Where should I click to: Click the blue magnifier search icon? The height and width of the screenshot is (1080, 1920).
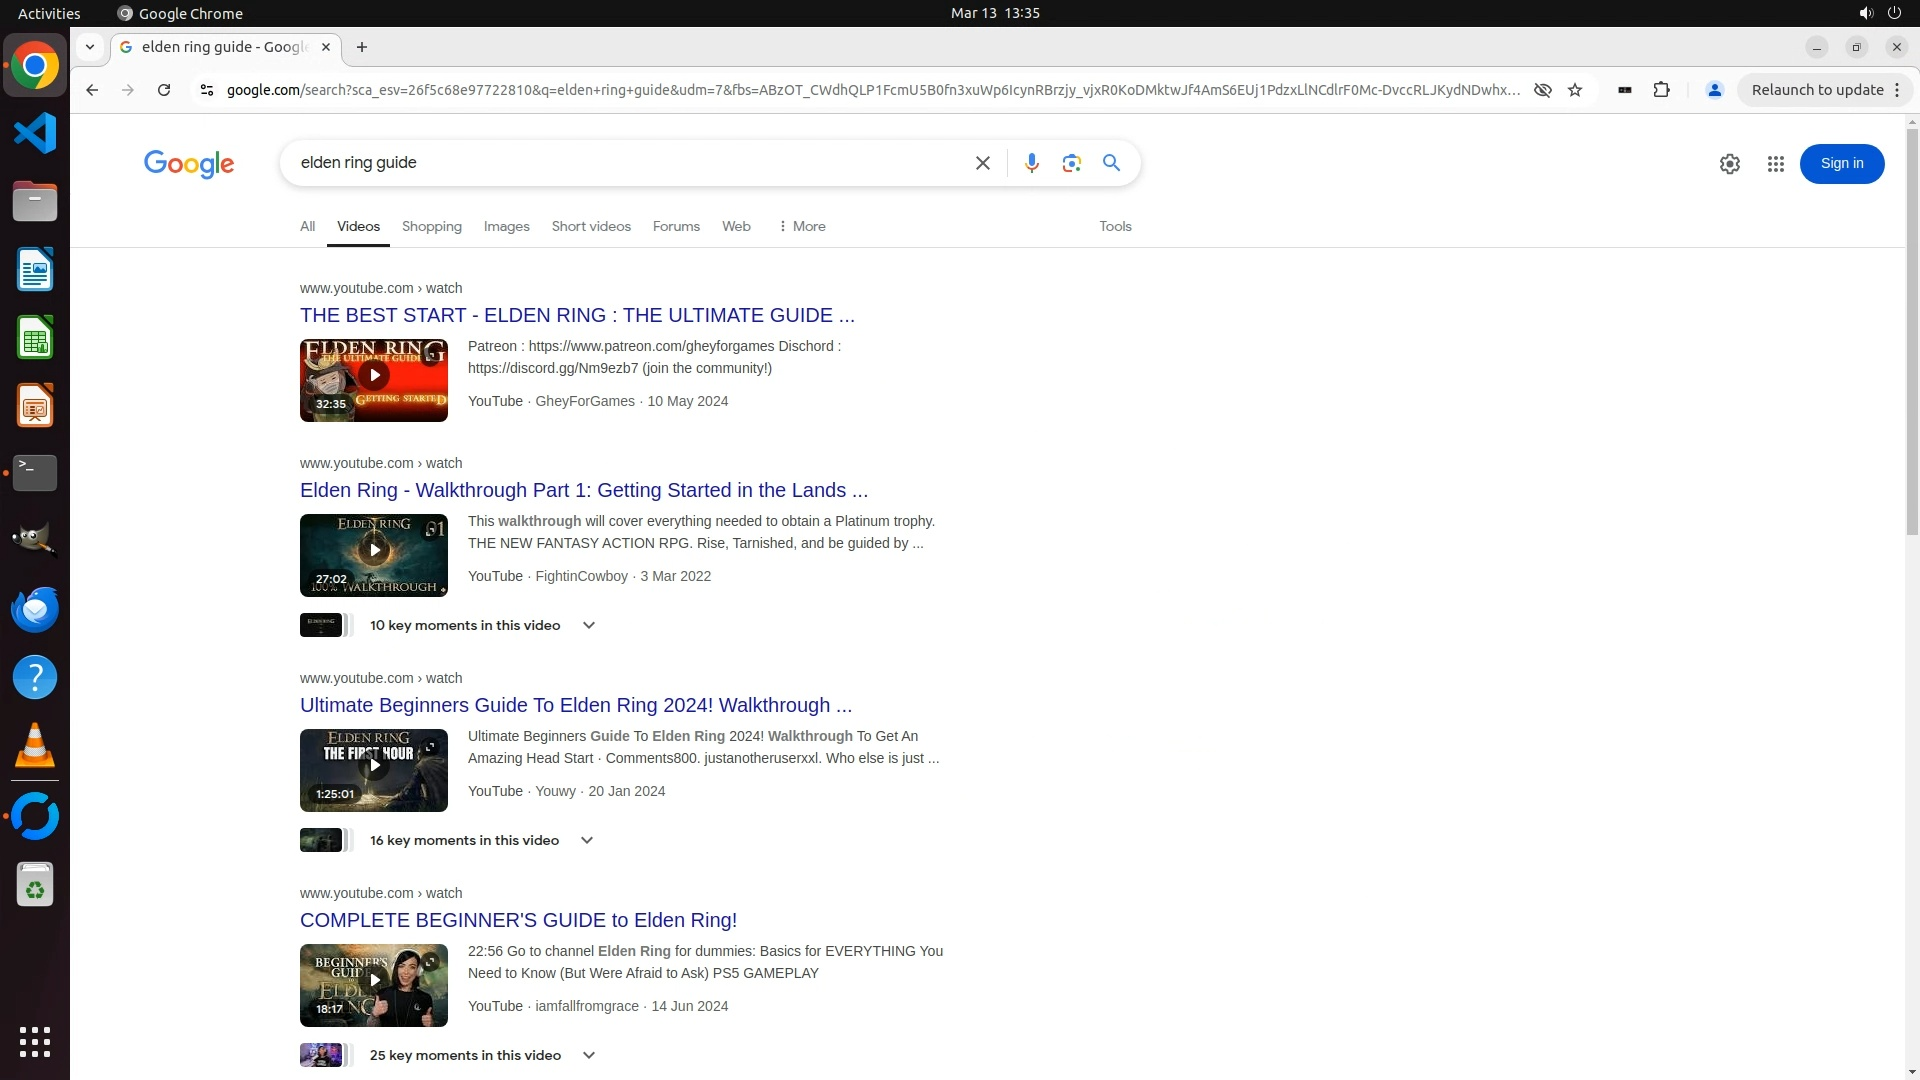(x=1111, y=163)
